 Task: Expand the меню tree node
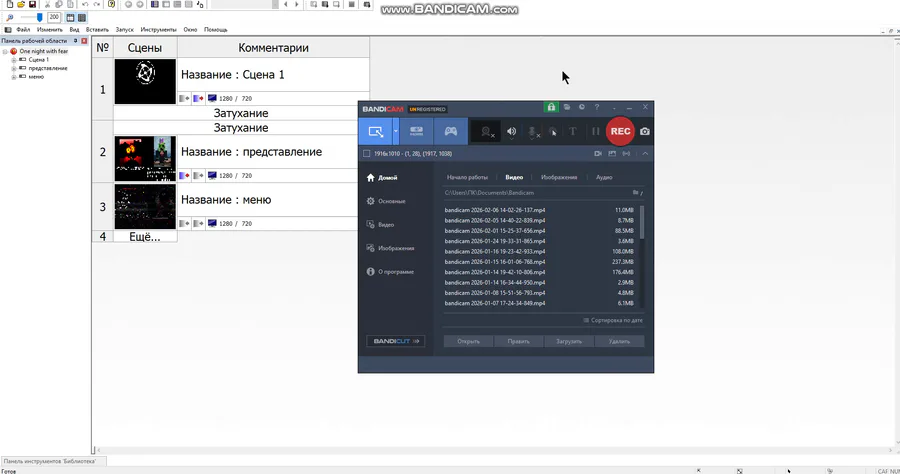pos(14,77)
